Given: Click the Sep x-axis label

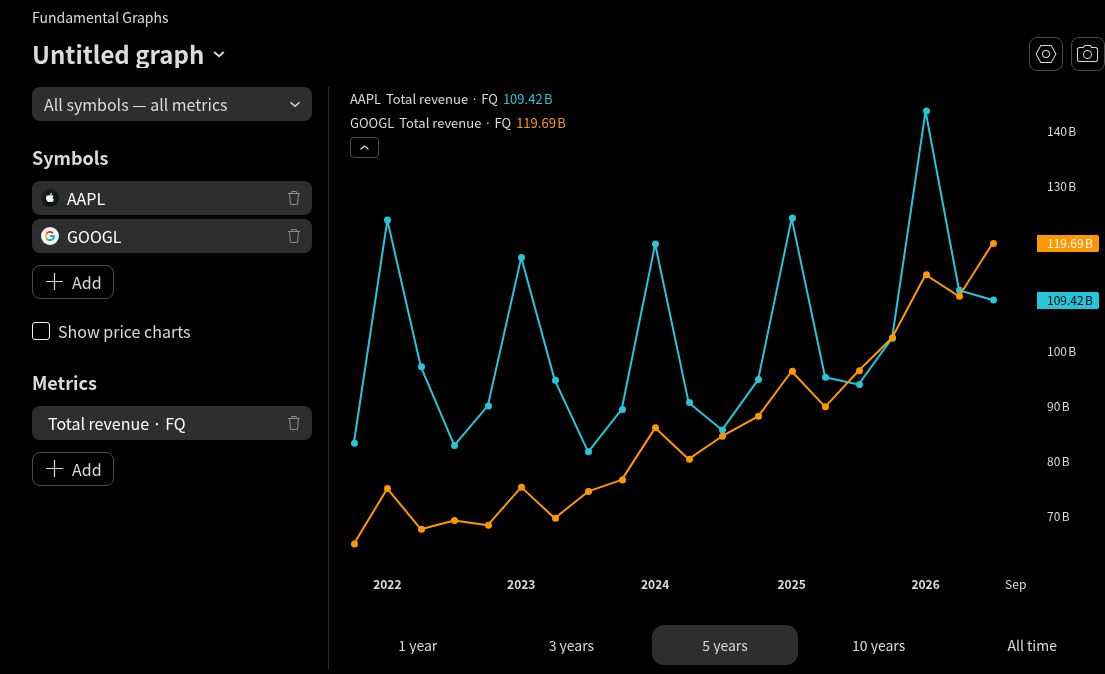Looking at the screenshot, I should point(1016,584).
